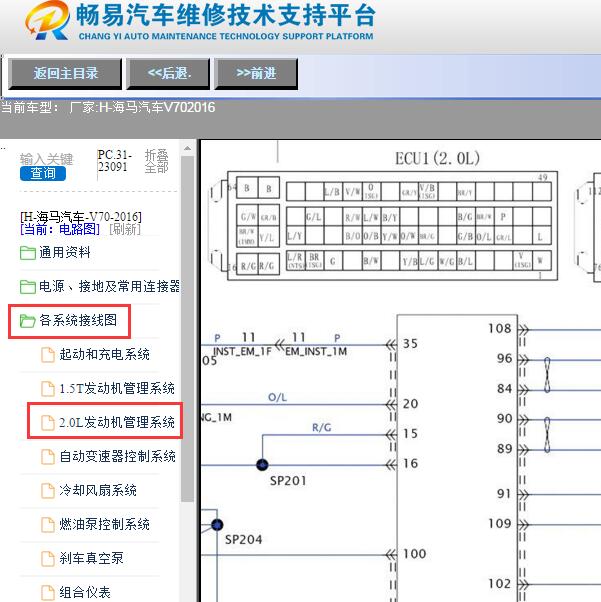
Task: Click ECU pin 100 label
Action: click(x=414, y=554)
